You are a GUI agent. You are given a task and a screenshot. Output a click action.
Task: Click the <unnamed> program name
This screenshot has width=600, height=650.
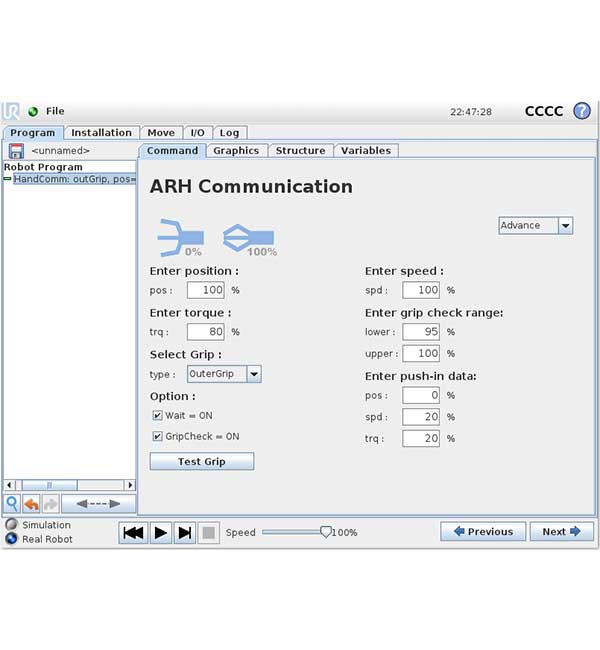click(61, 151)
